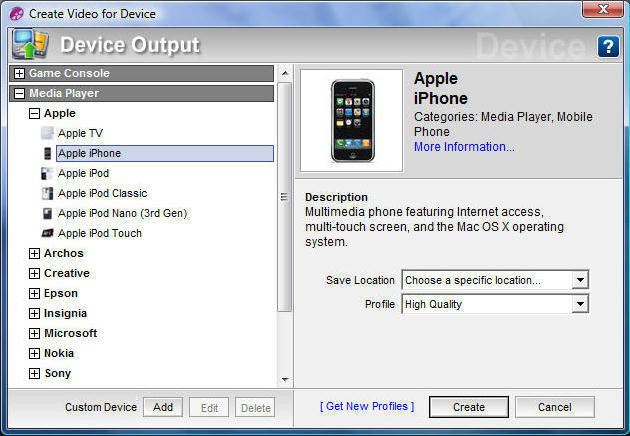Click the Microsoft label
Image resolution: width=630 pixels, height=436 pixels.
(x=71, y=333)
